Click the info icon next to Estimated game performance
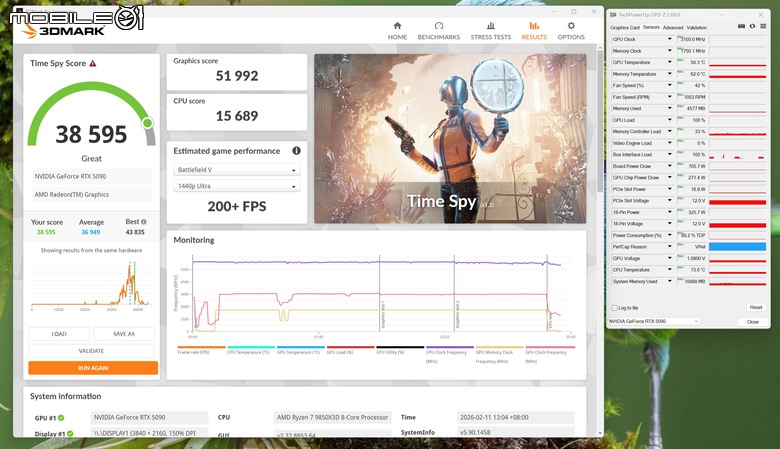The image size is (780, 449). coord(296,151)
